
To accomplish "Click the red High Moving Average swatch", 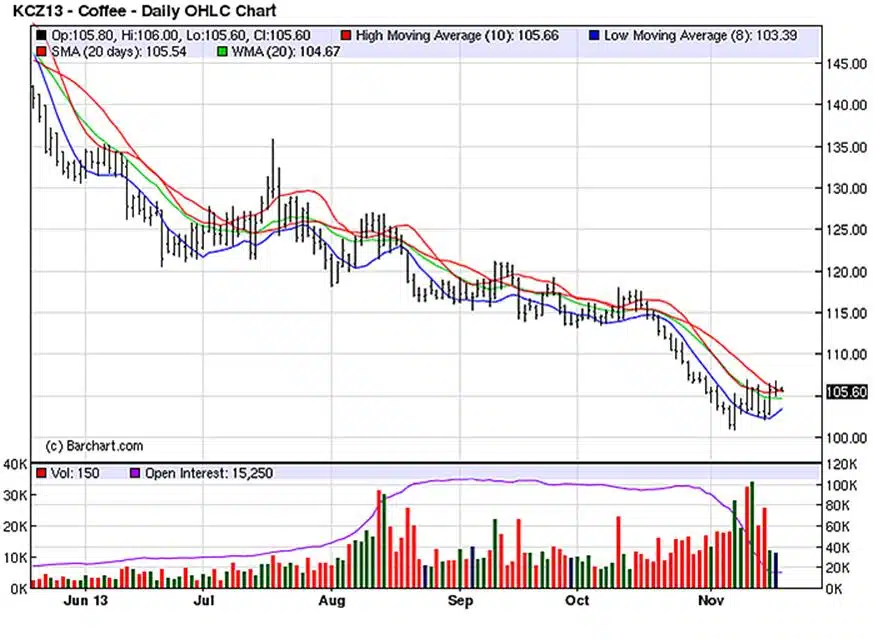I will click(347, 35).
